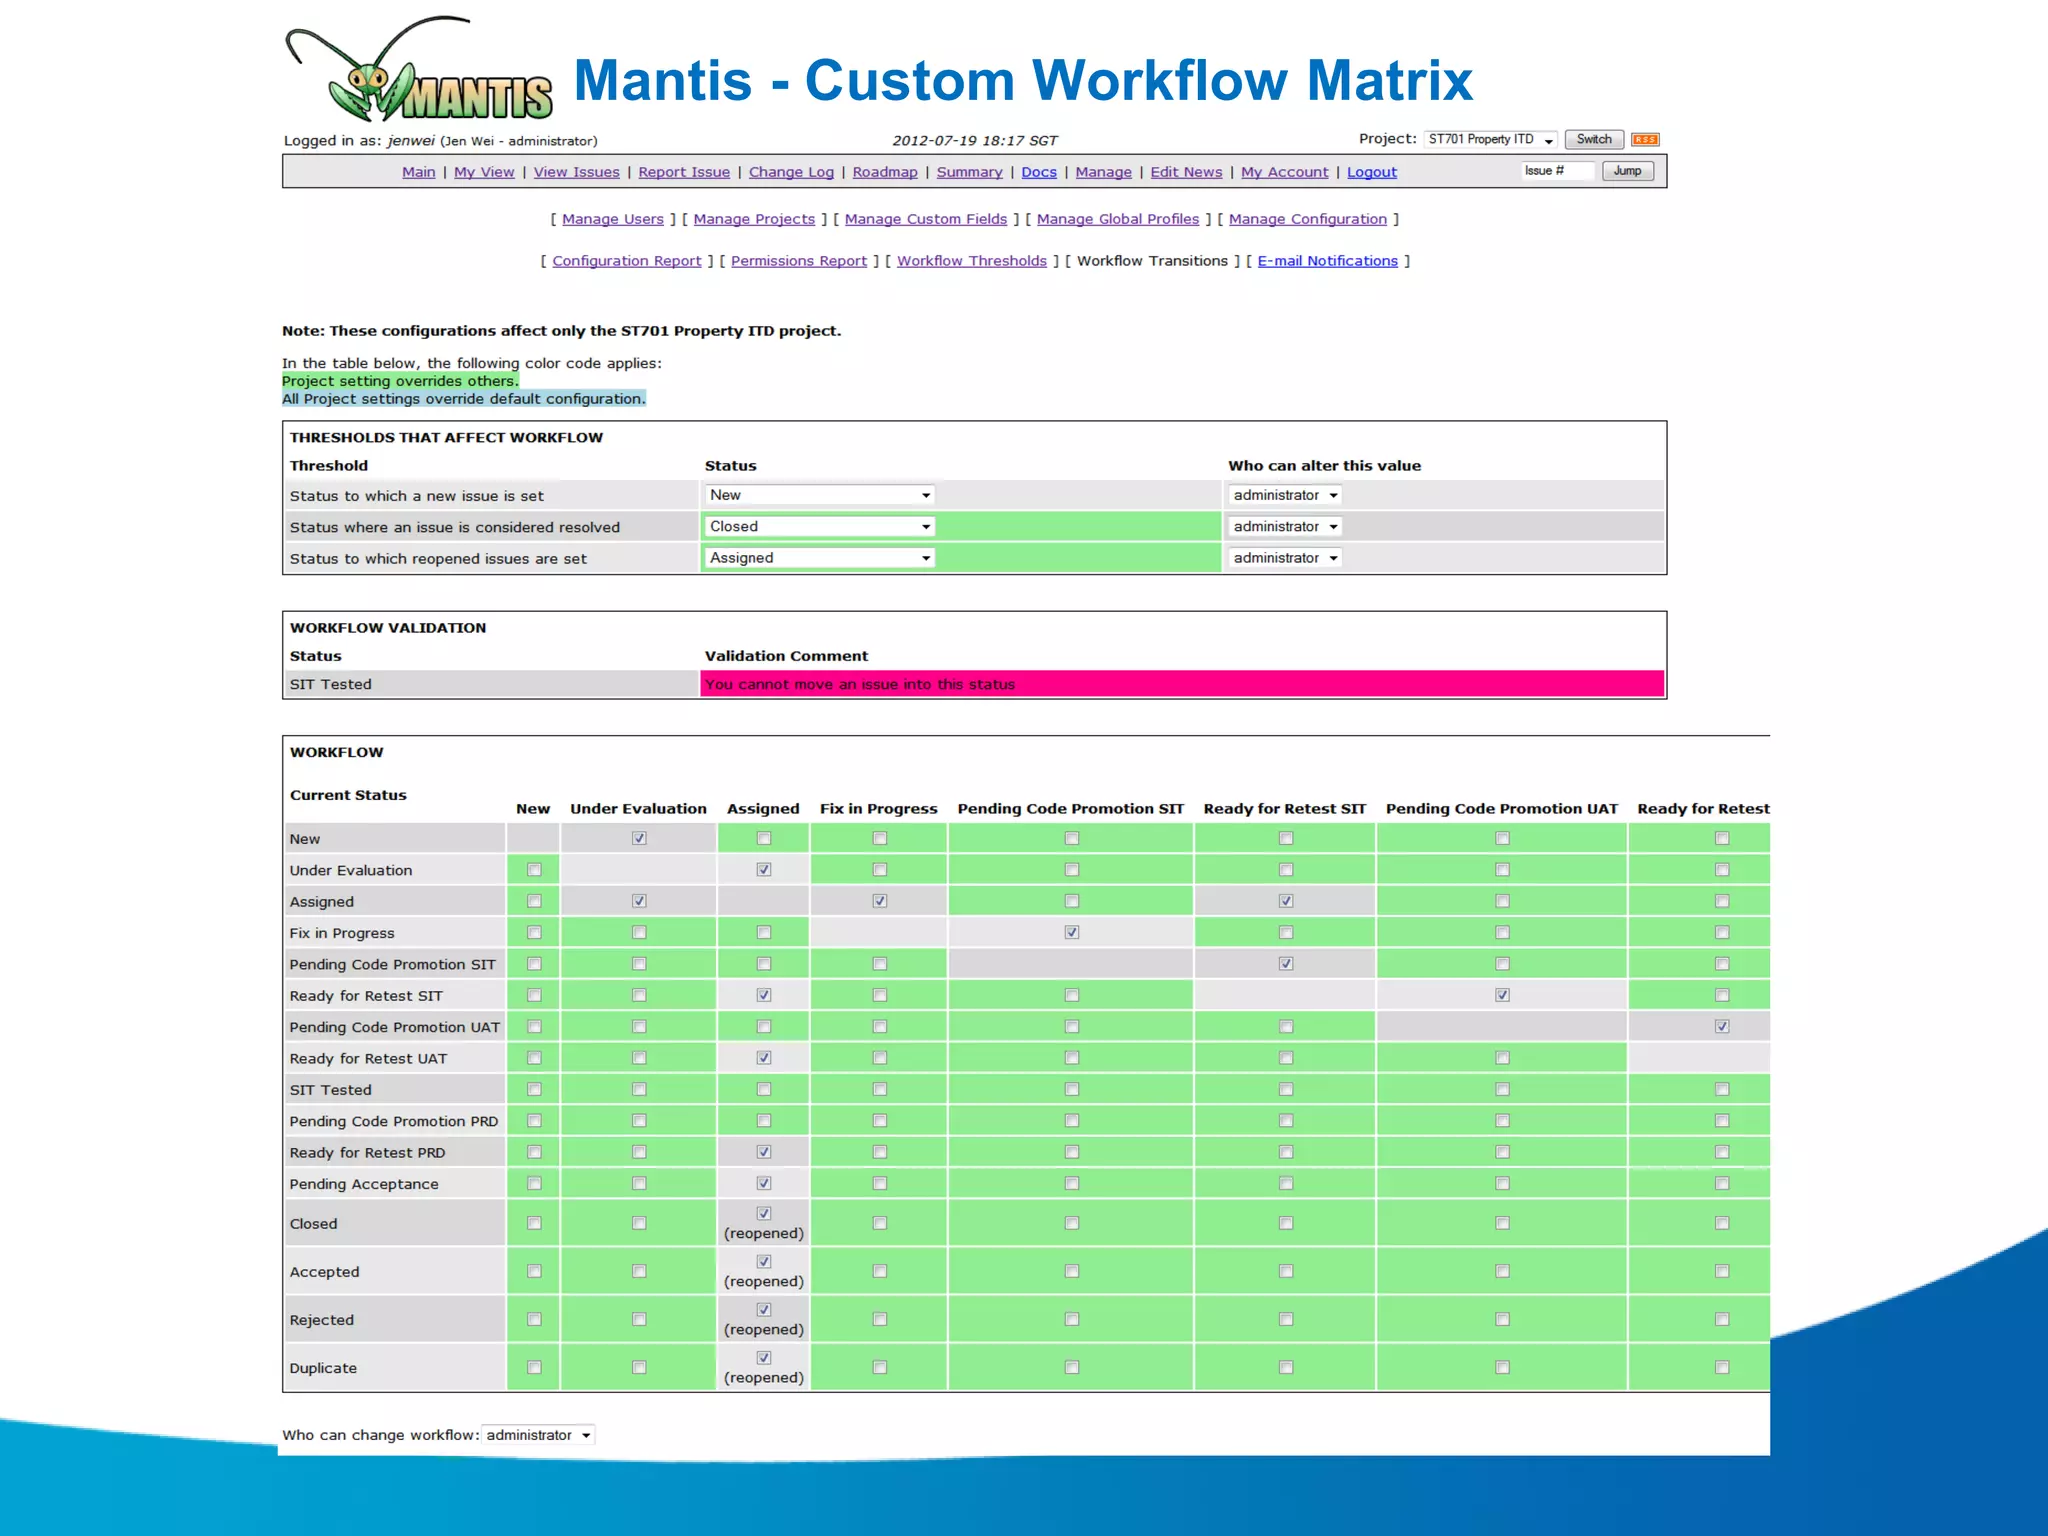This screenshot has height=1536, width=2048.
Task: Toggle Assigned in Ready for Retest SIT row
Action: click(x=764, y=995)
